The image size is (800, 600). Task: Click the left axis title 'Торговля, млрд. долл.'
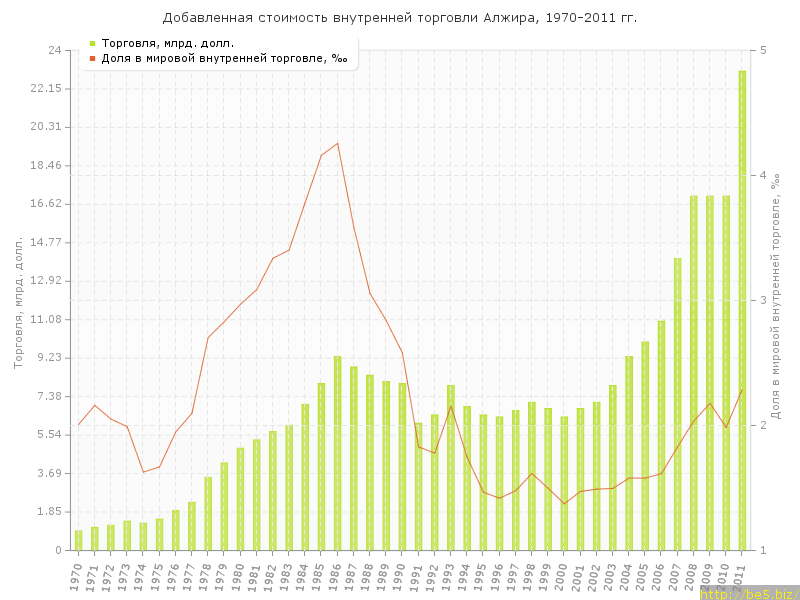[18, 302]
